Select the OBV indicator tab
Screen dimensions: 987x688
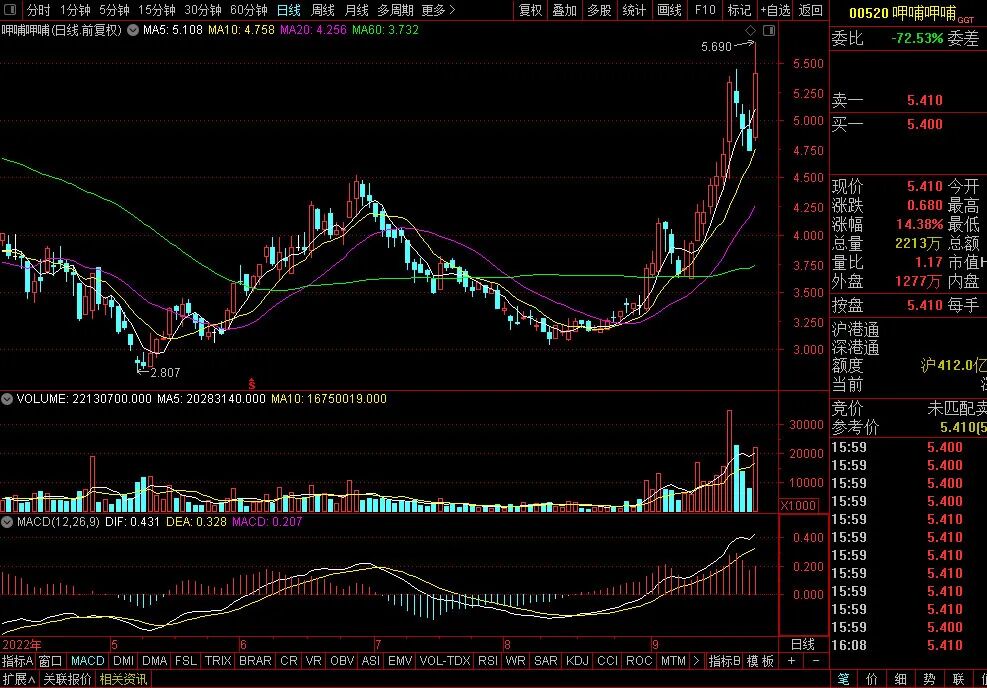[x=342, y=661]
